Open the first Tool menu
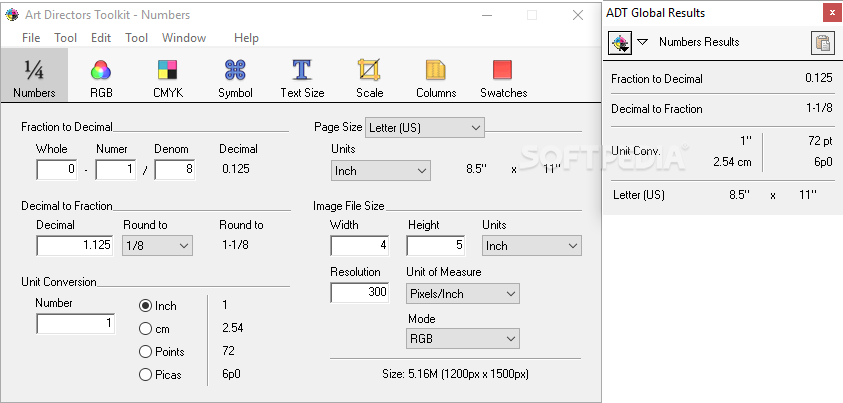Screen dimensions: 843x403 [x=65, y=38]
